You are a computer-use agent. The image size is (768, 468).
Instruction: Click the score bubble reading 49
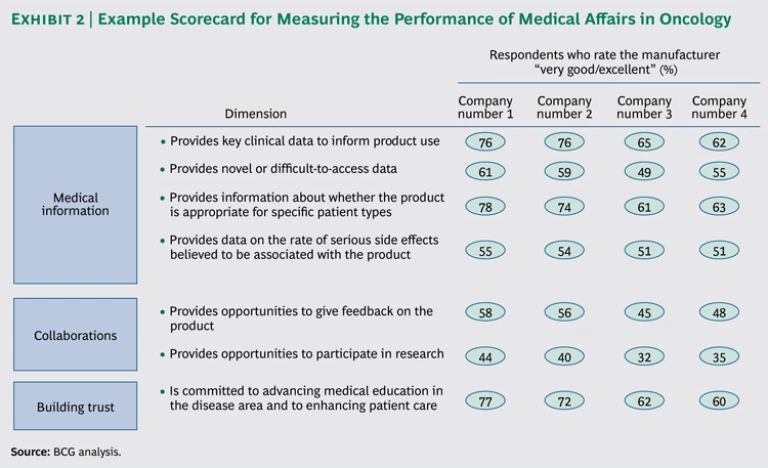pyautogui.click(x=643, y=171)
